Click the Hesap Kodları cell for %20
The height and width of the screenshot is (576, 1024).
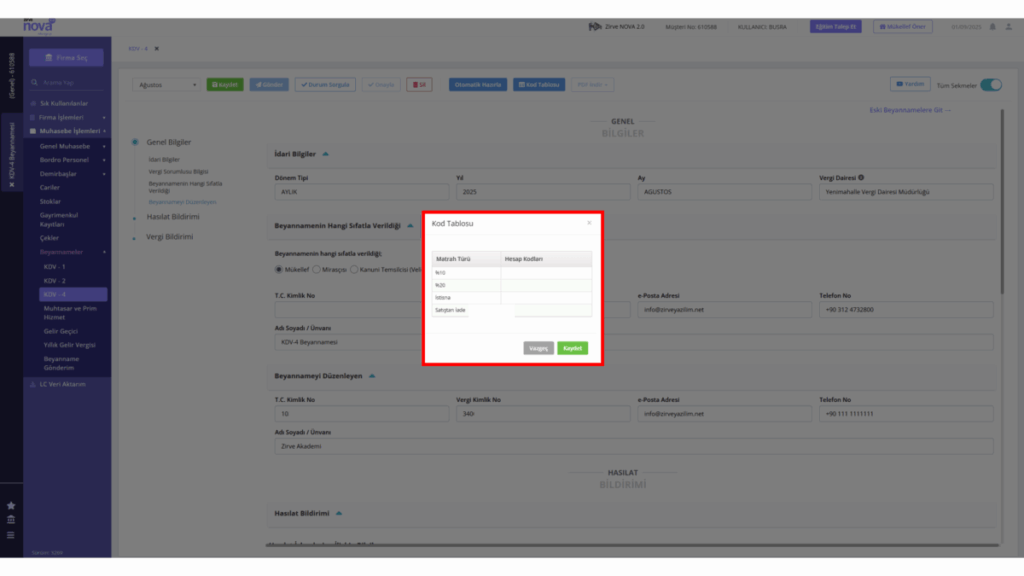tap(546, 285)
